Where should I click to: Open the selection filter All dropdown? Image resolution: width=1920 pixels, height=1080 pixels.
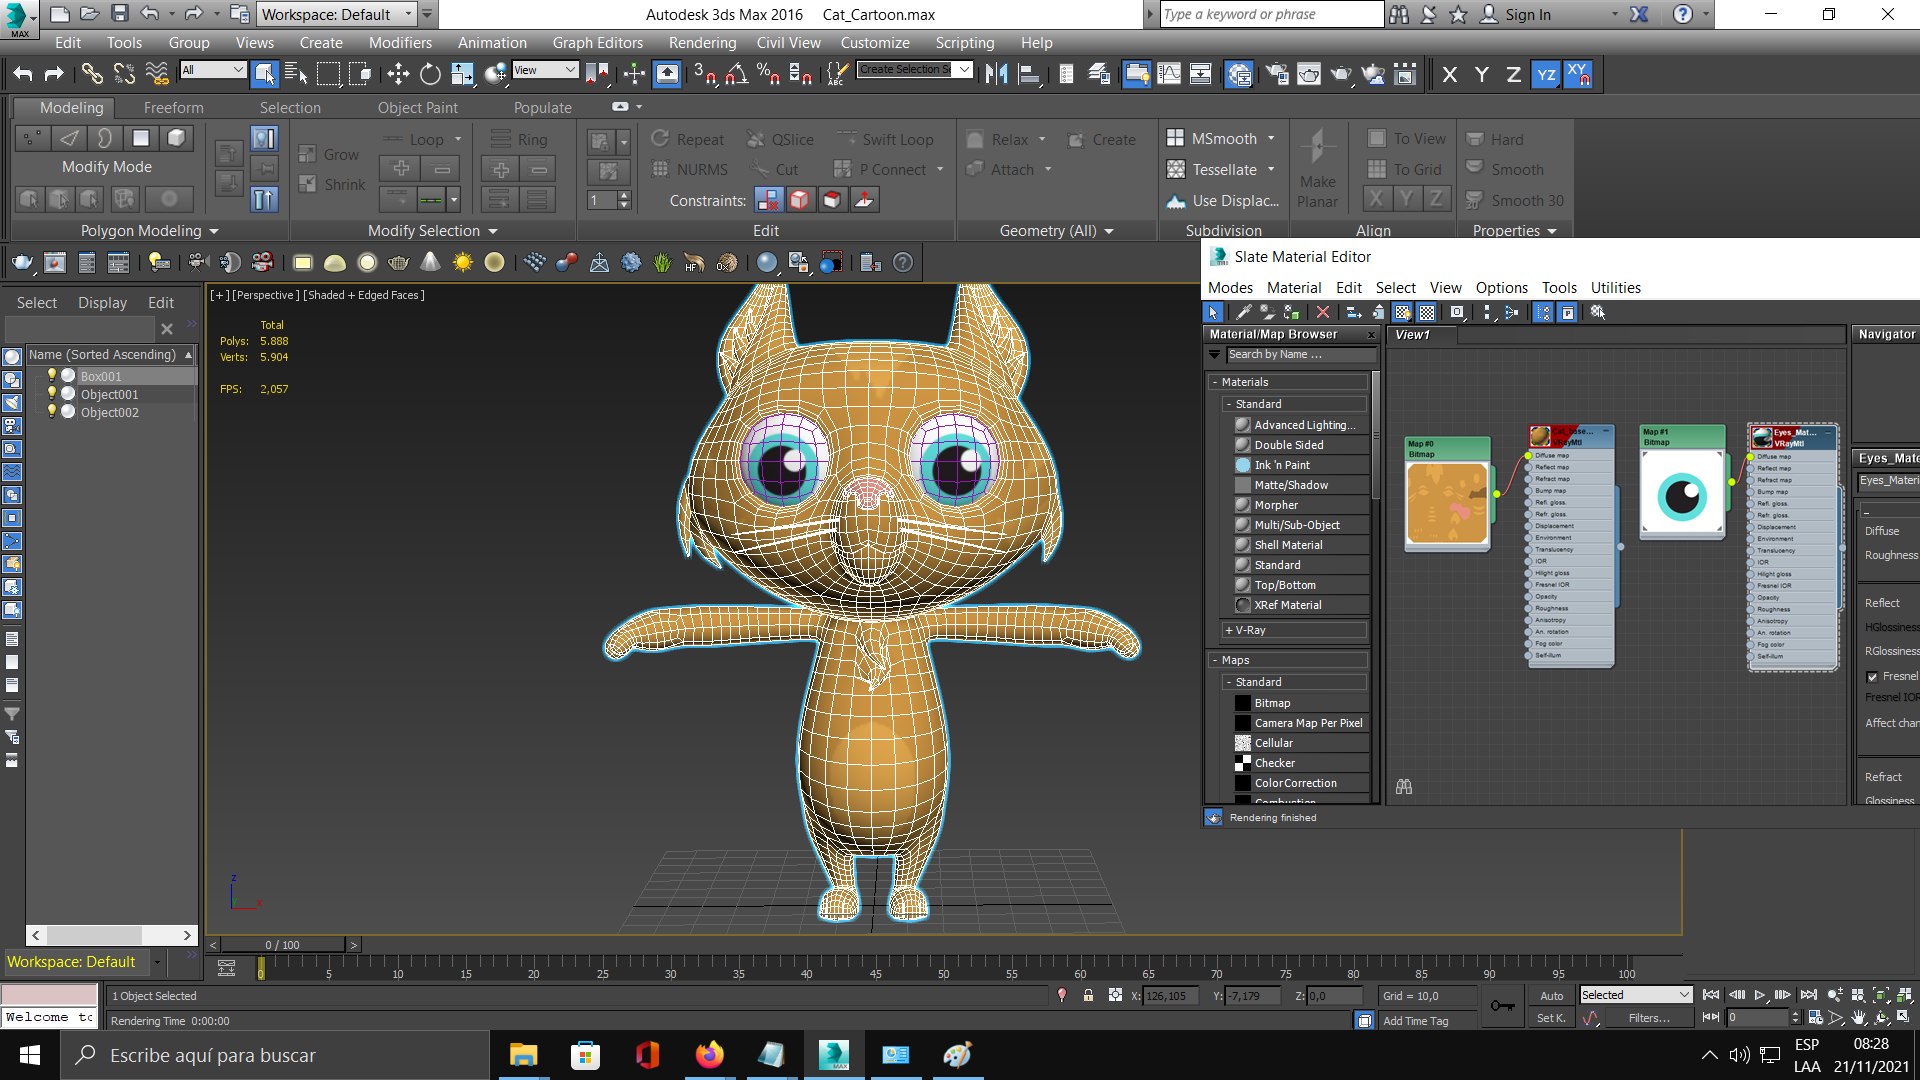213,69
